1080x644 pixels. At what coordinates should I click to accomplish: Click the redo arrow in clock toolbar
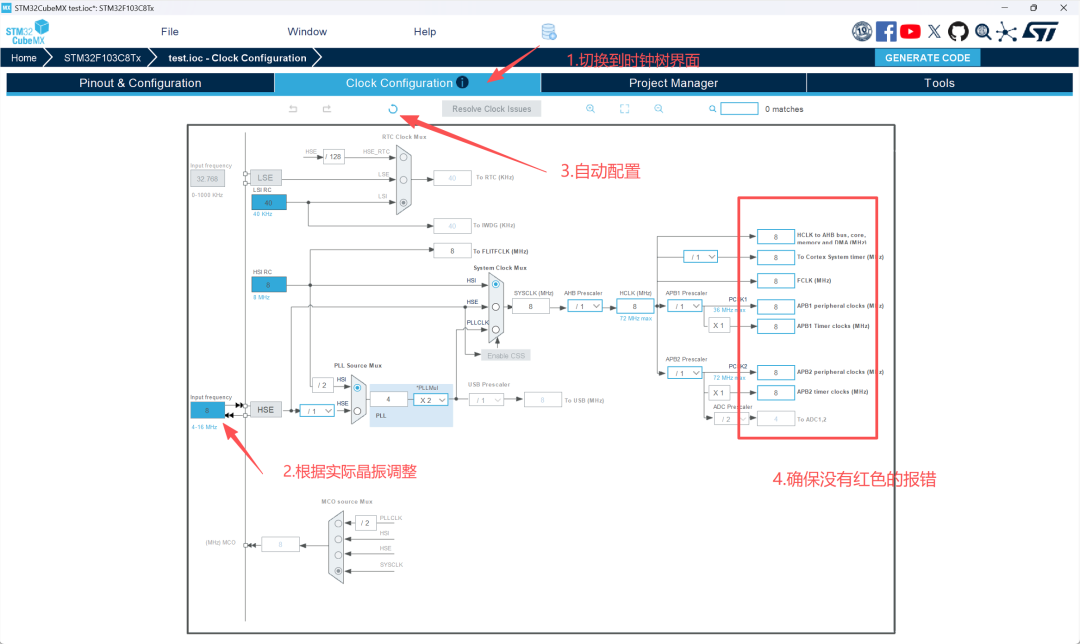pos(326,109)
